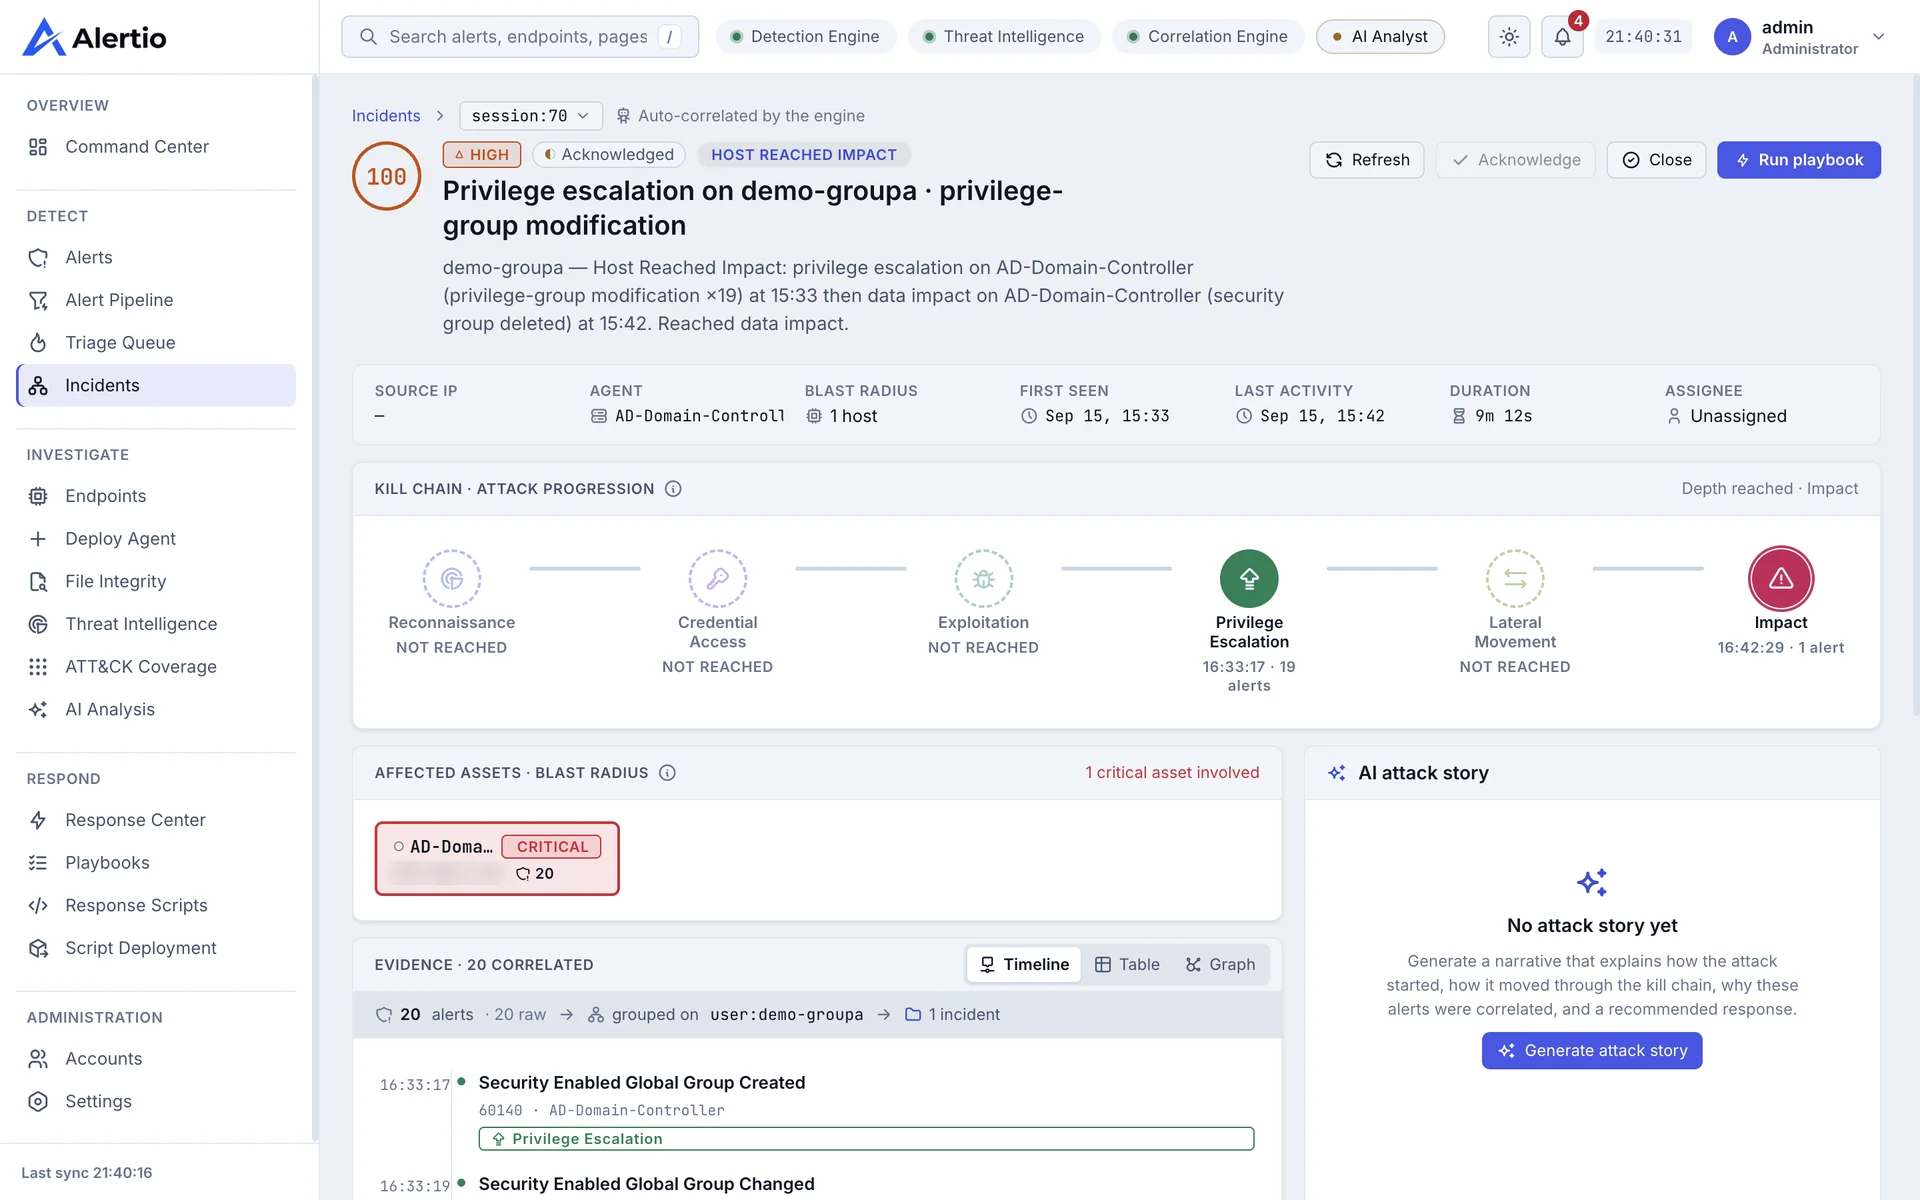Open Deploy Agent from sidebar

click(156, 539)
